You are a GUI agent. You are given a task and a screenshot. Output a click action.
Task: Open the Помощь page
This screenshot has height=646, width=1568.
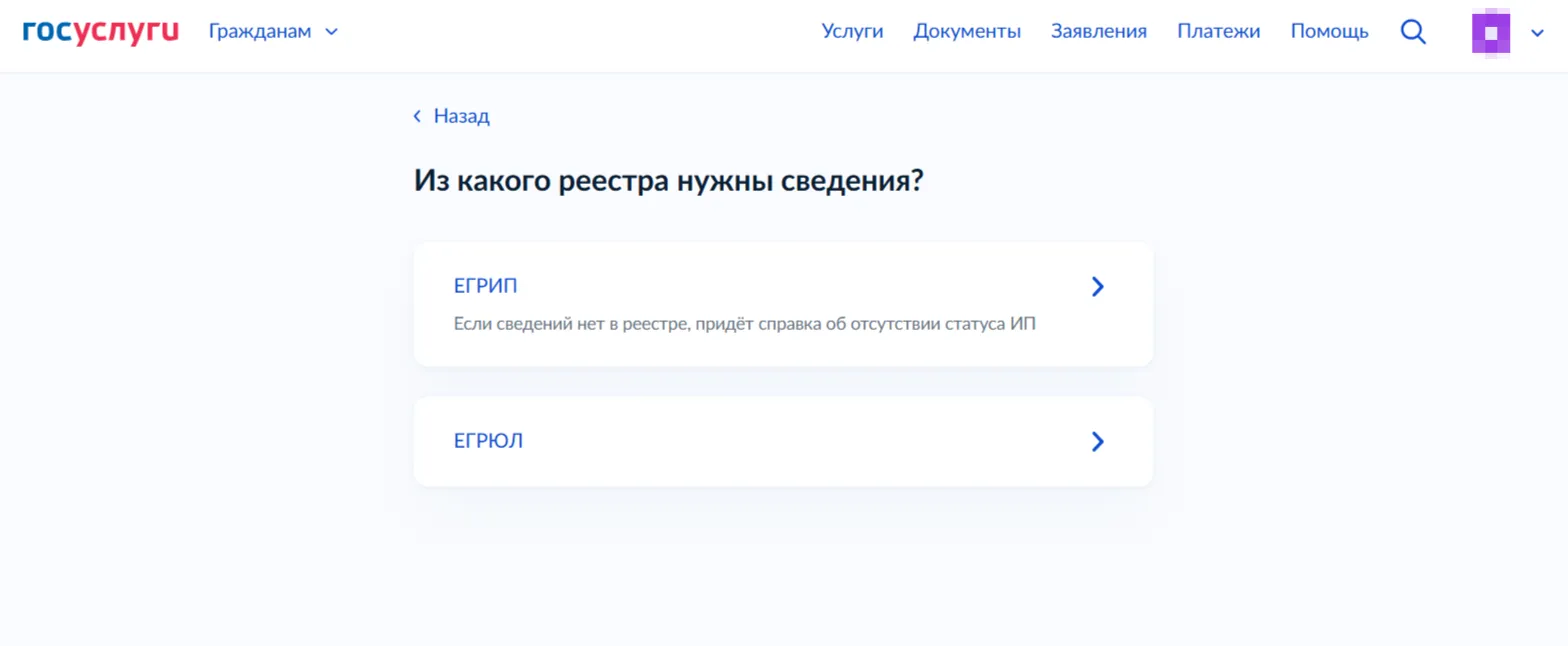(1329, 31)
